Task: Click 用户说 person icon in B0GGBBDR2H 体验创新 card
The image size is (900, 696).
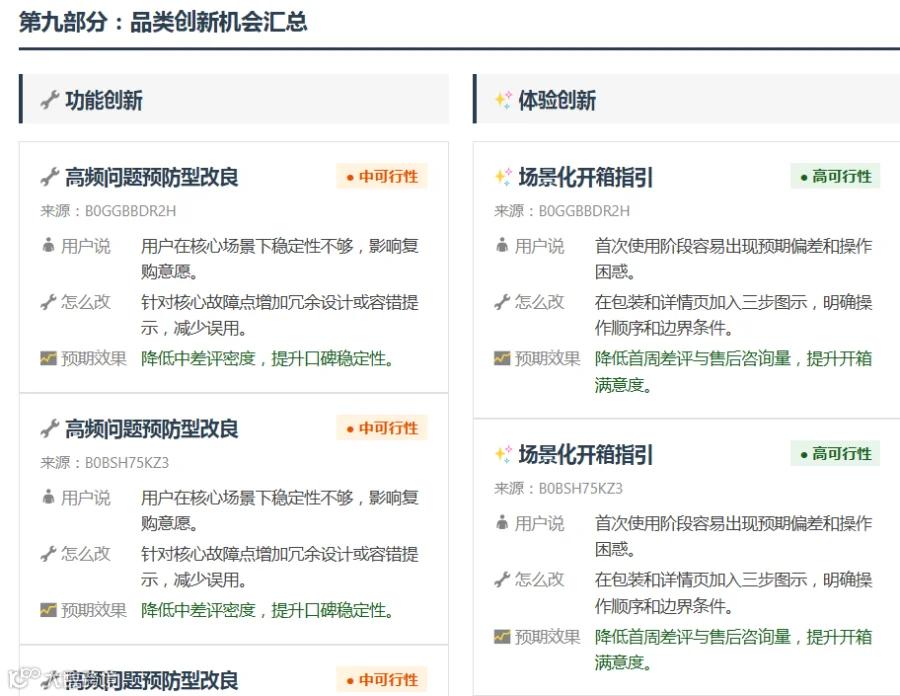Action: [502, 246]
